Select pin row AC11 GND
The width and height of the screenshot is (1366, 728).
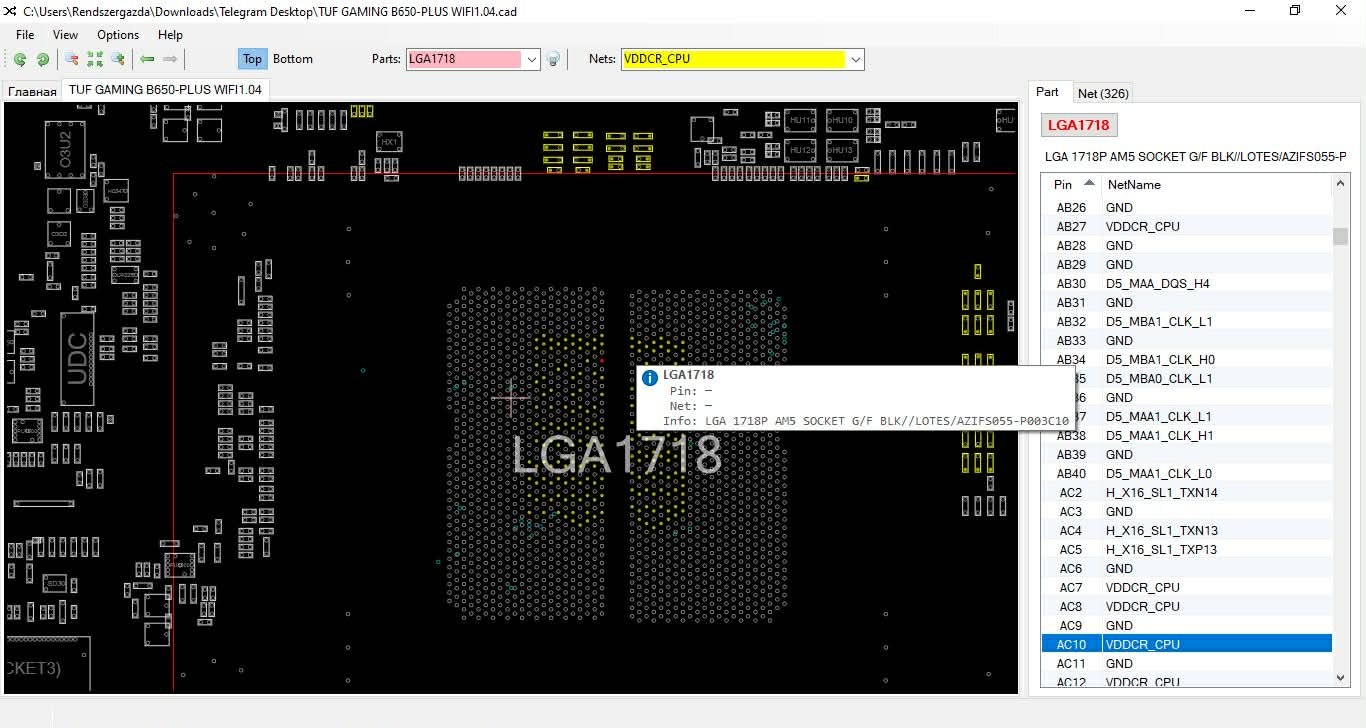point(1187,663)
